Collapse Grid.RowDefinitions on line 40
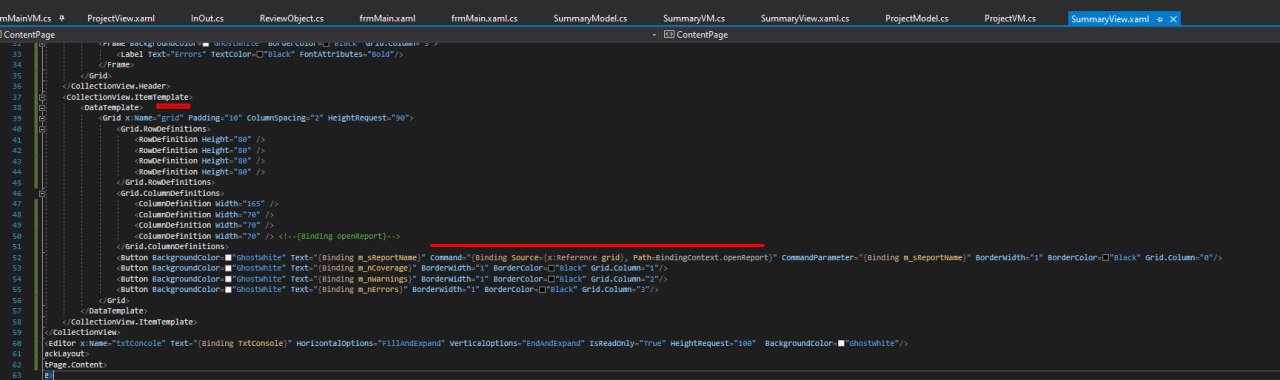Screen dimensions: 1280x380 coord(43,129)
